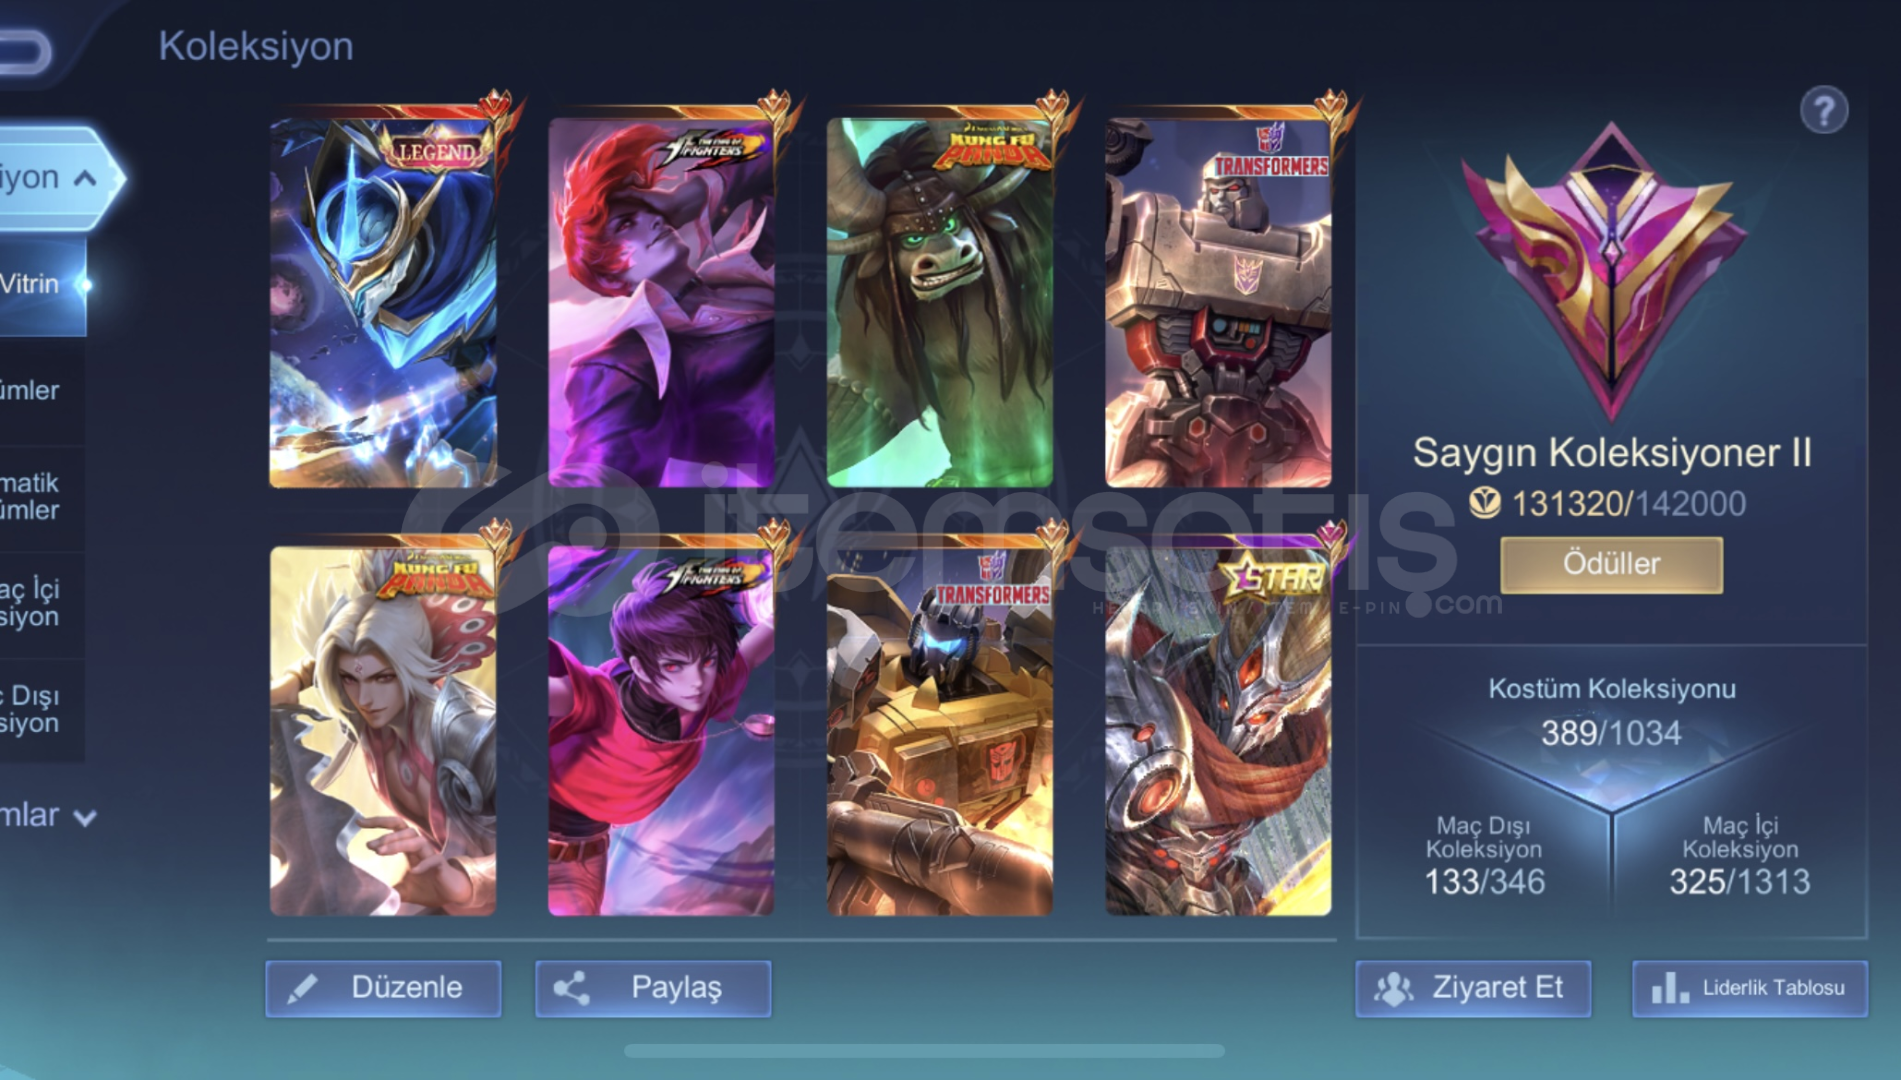1901x1080 pixels.
Task: Click the Düzenle edit button
Action: point(383,988)
